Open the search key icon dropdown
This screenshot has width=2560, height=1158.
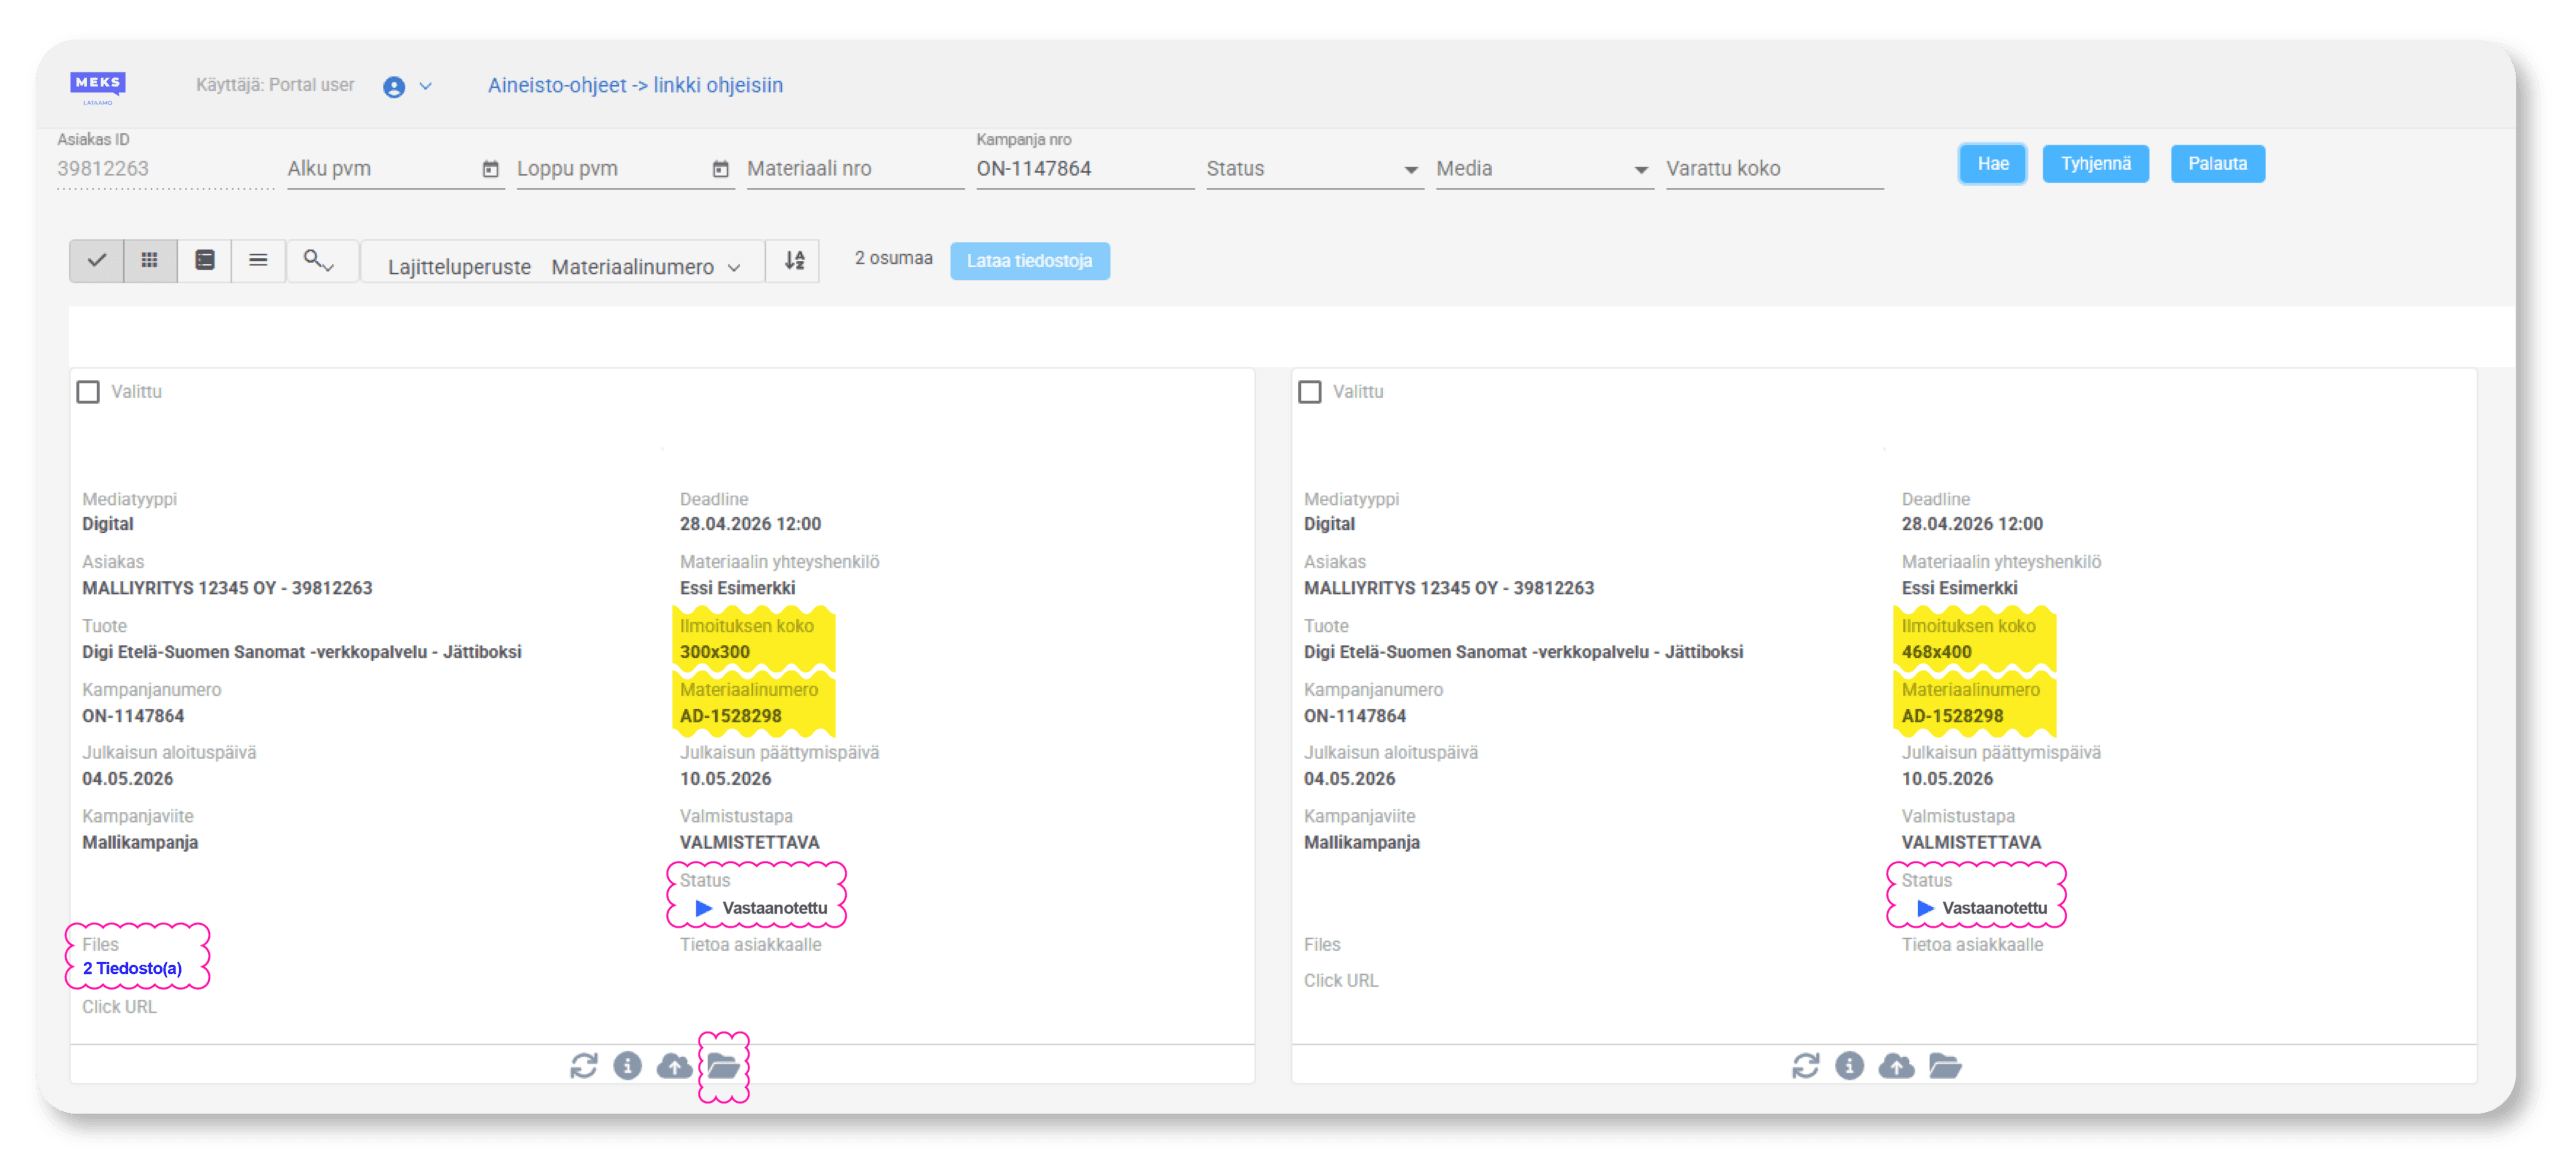(319, 261)
